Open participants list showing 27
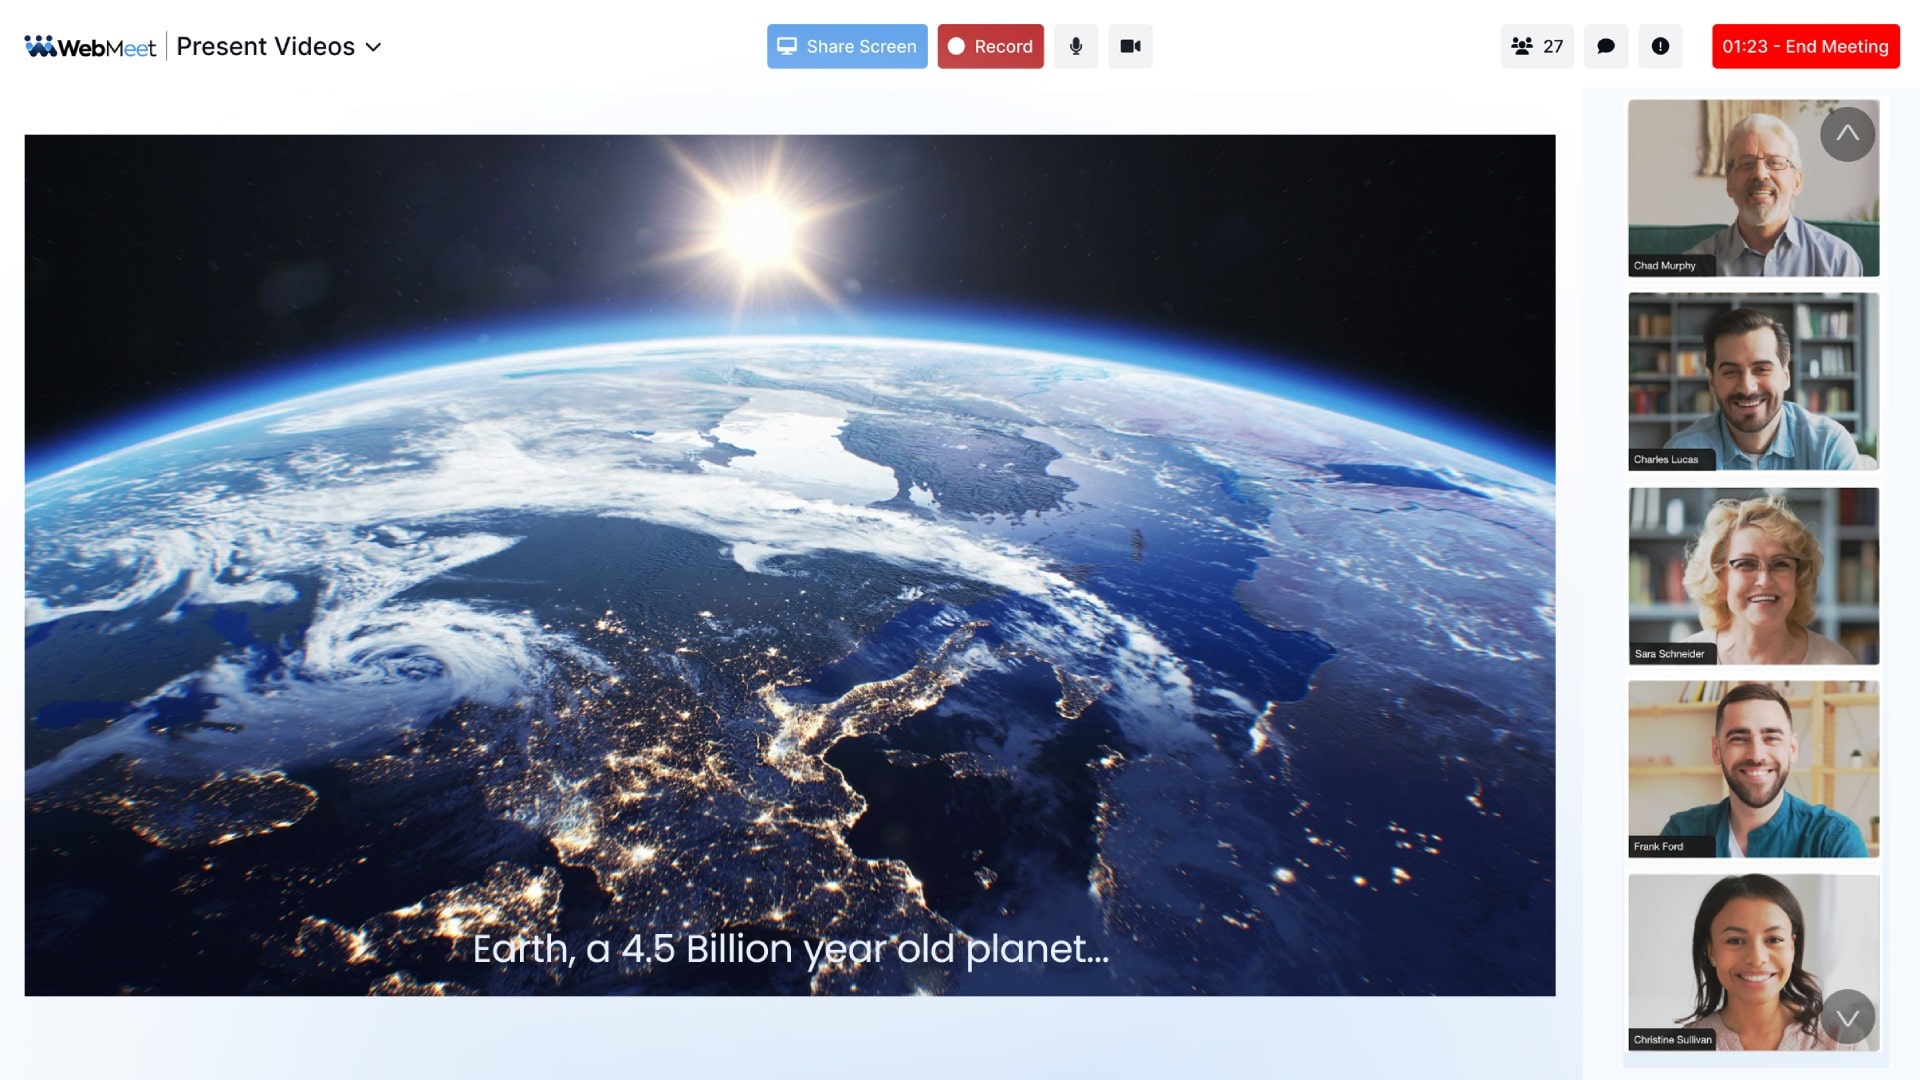Viewport: 1920px width, 1080px height. pyautogui.click(x=1537, y=46)
